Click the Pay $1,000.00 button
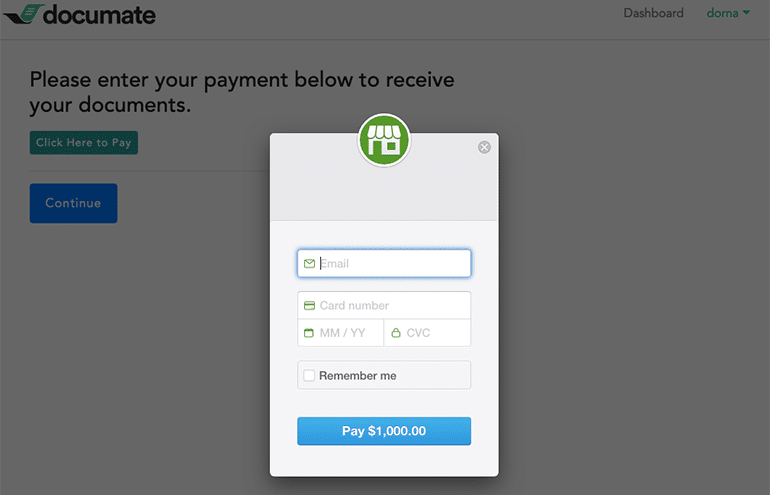 click(x=384, y=431)
